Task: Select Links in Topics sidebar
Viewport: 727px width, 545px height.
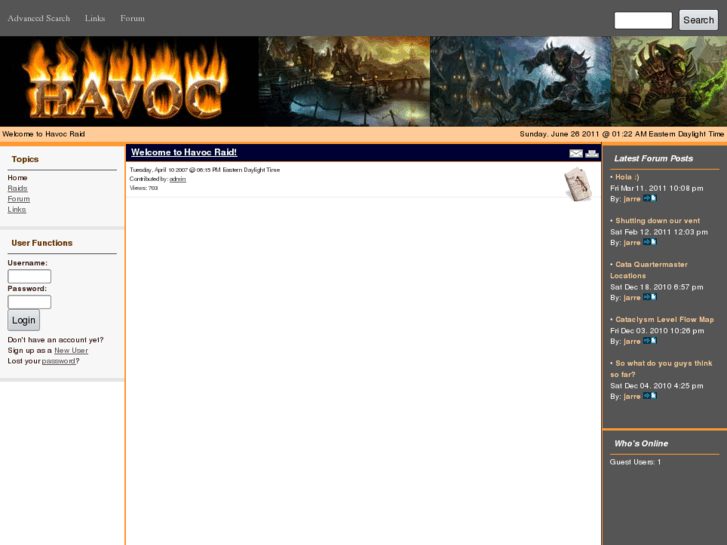Action: [x=17, y=210]
